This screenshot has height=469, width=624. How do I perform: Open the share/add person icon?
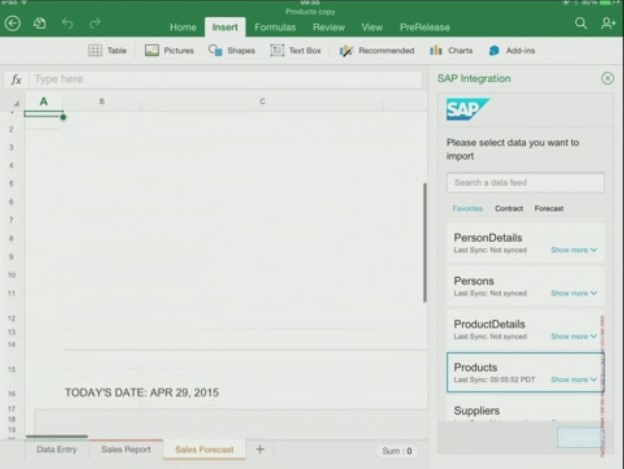pos(608,23)
